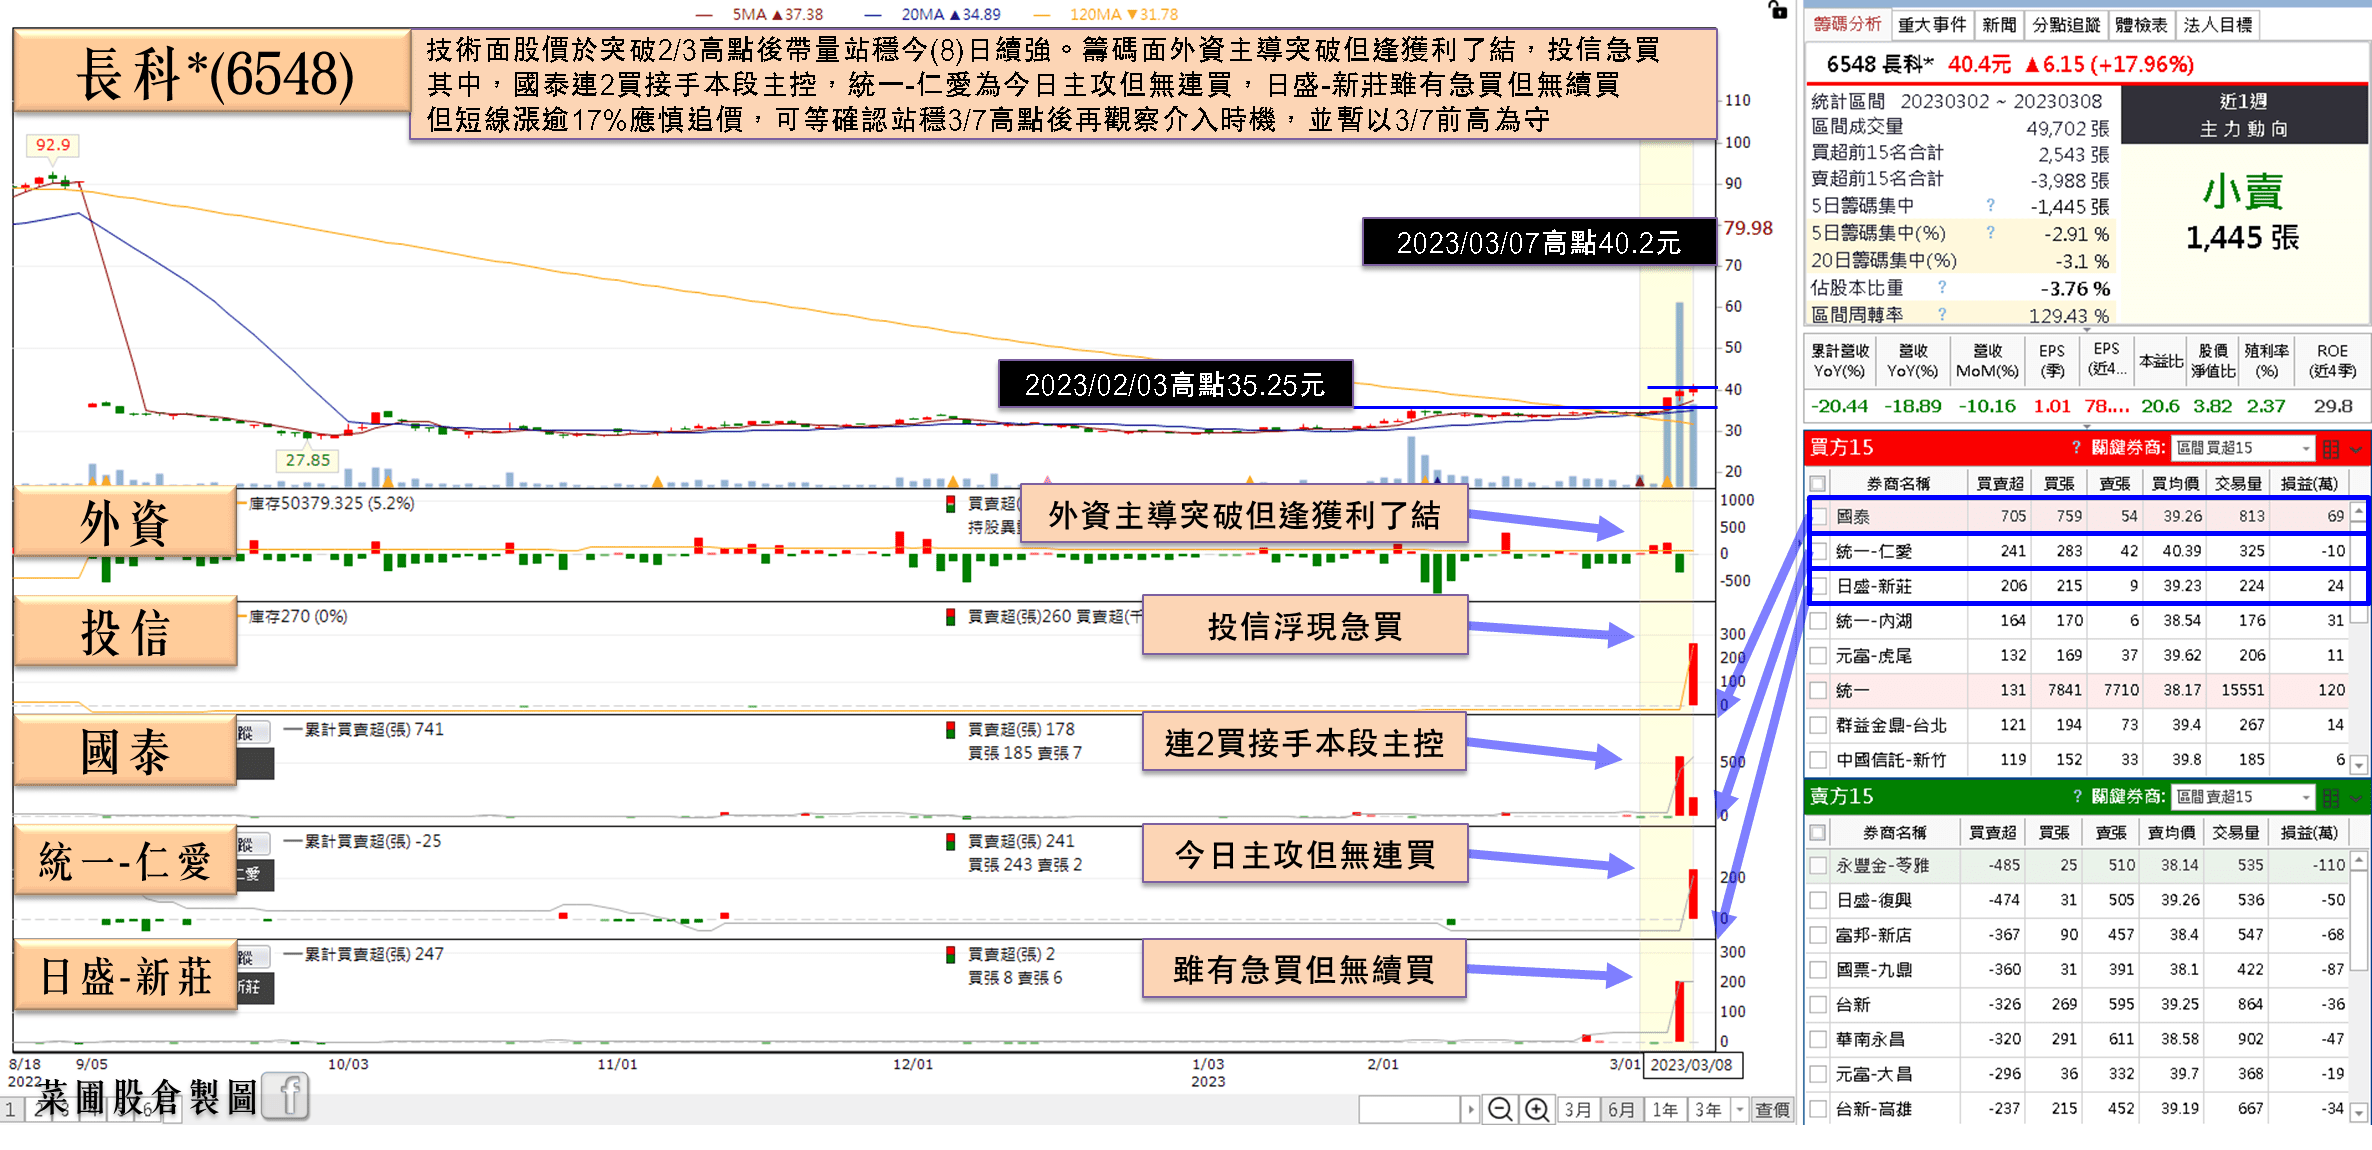
Task: Open the 新聞 tab
Action: (x=1999, y=24)
